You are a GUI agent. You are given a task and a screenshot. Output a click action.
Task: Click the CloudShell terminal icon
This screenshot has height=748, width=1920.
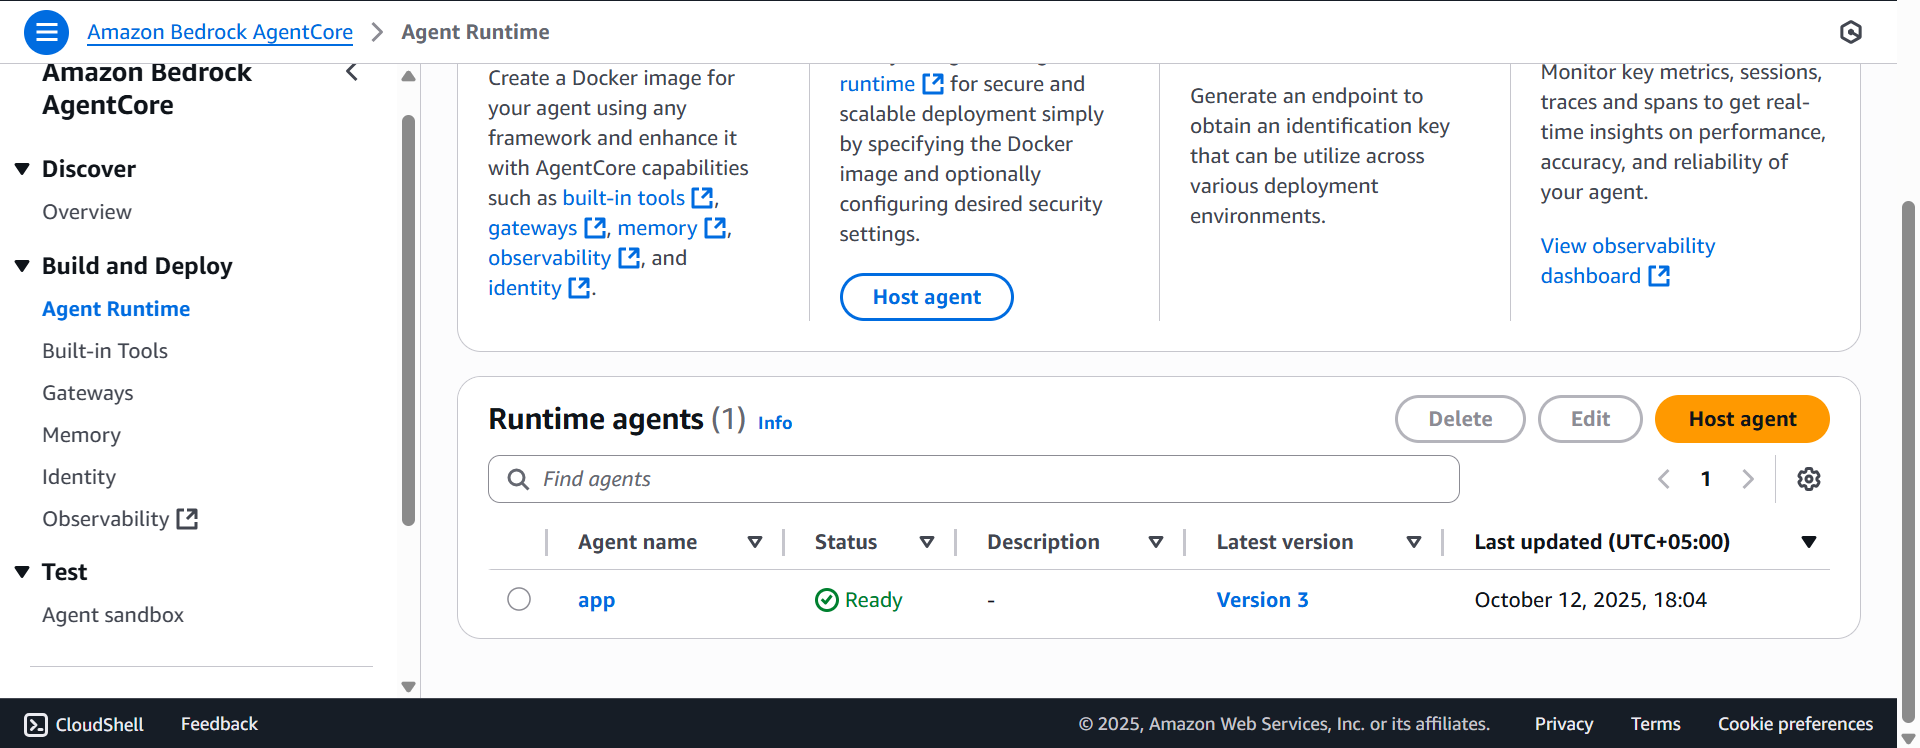(36, 724)
